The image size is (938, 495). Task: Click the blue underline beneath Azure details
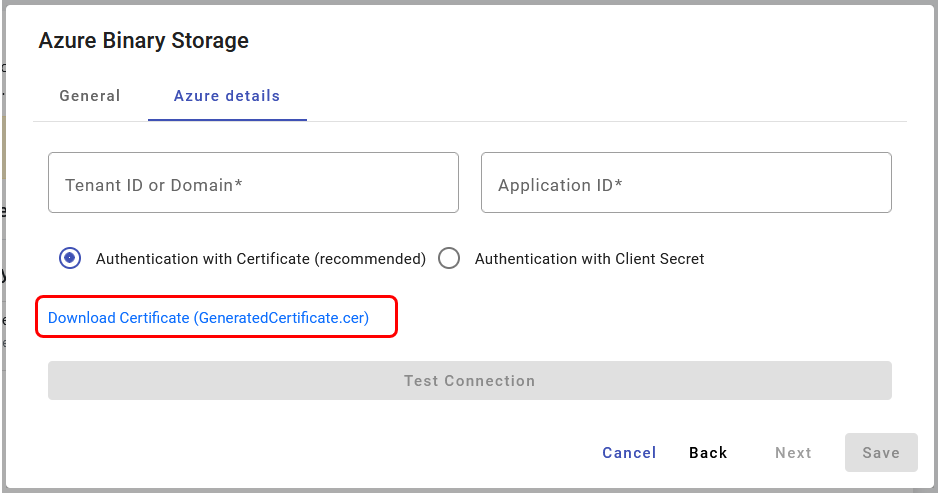pos(227,120)
